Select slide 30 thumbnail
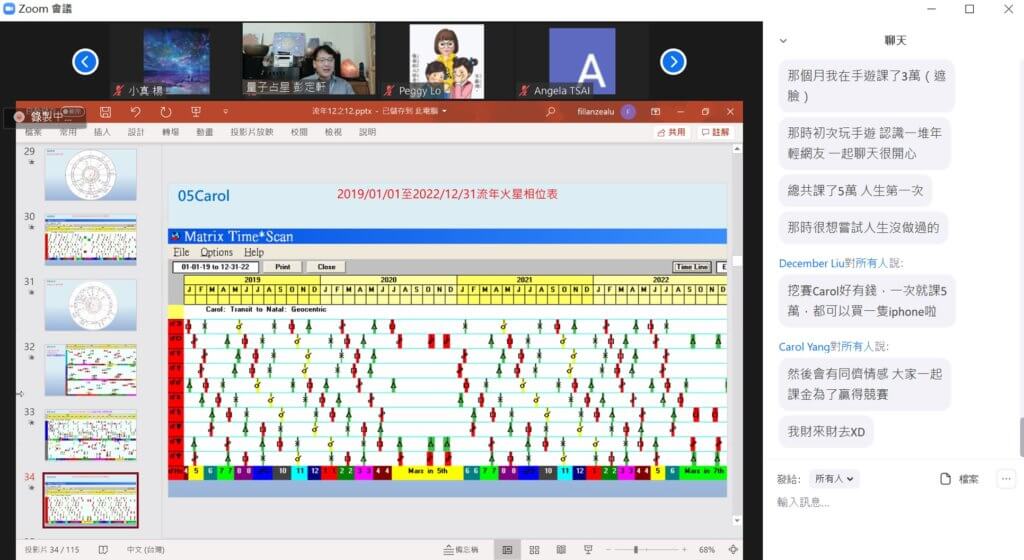 pos(91,239)
